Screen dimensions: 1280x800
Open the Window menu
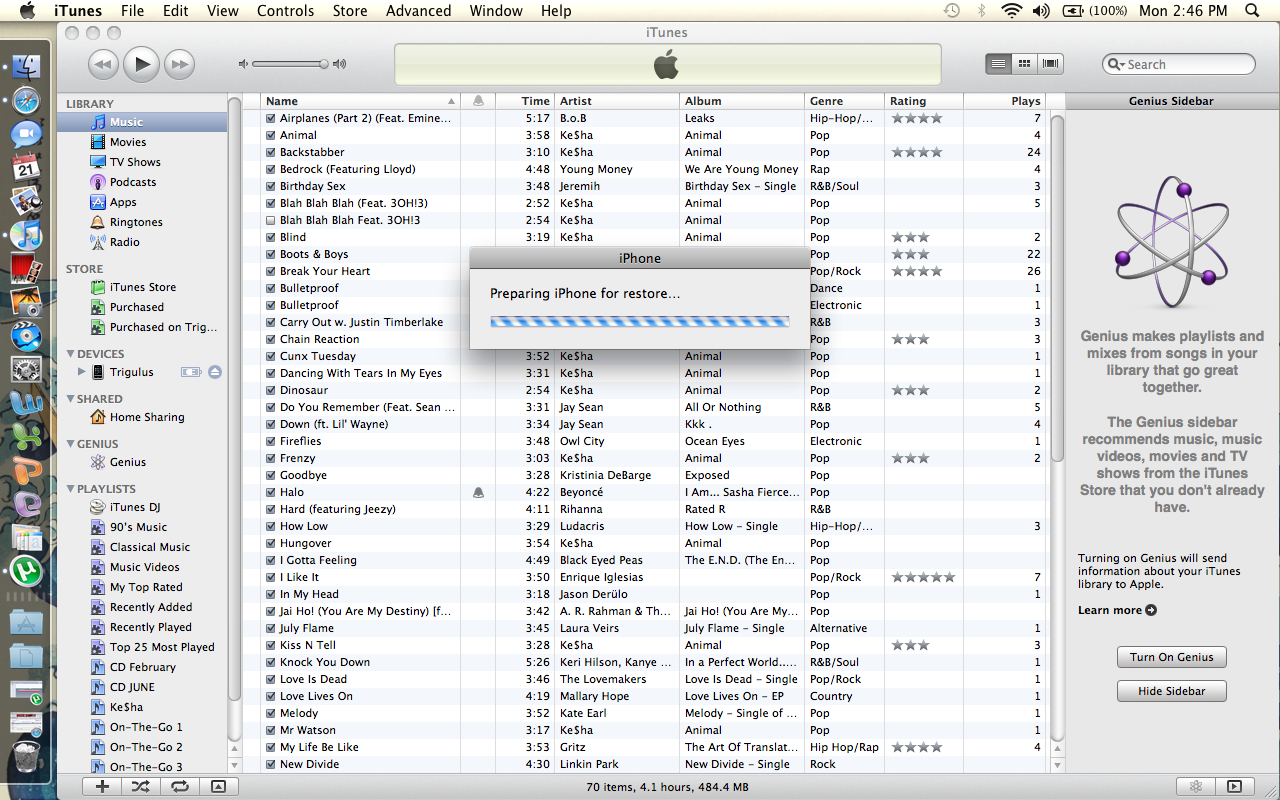(x=496, y=11)
